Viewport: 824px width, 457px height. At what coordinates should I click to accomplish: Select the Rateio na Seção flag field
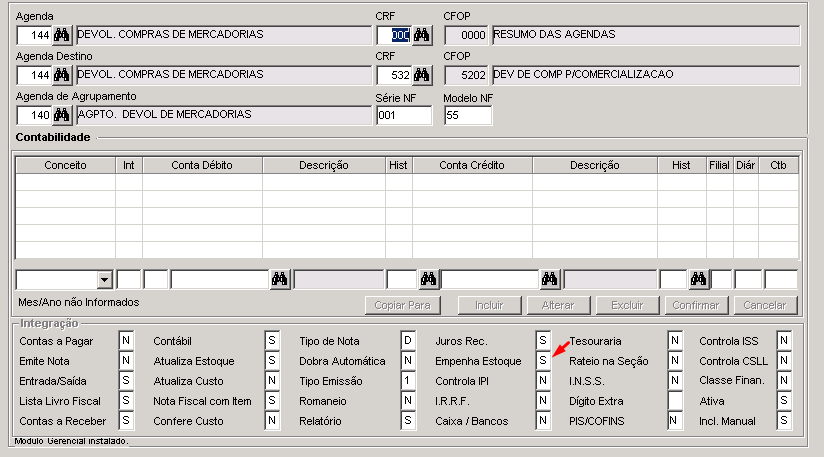pos(675,360)
